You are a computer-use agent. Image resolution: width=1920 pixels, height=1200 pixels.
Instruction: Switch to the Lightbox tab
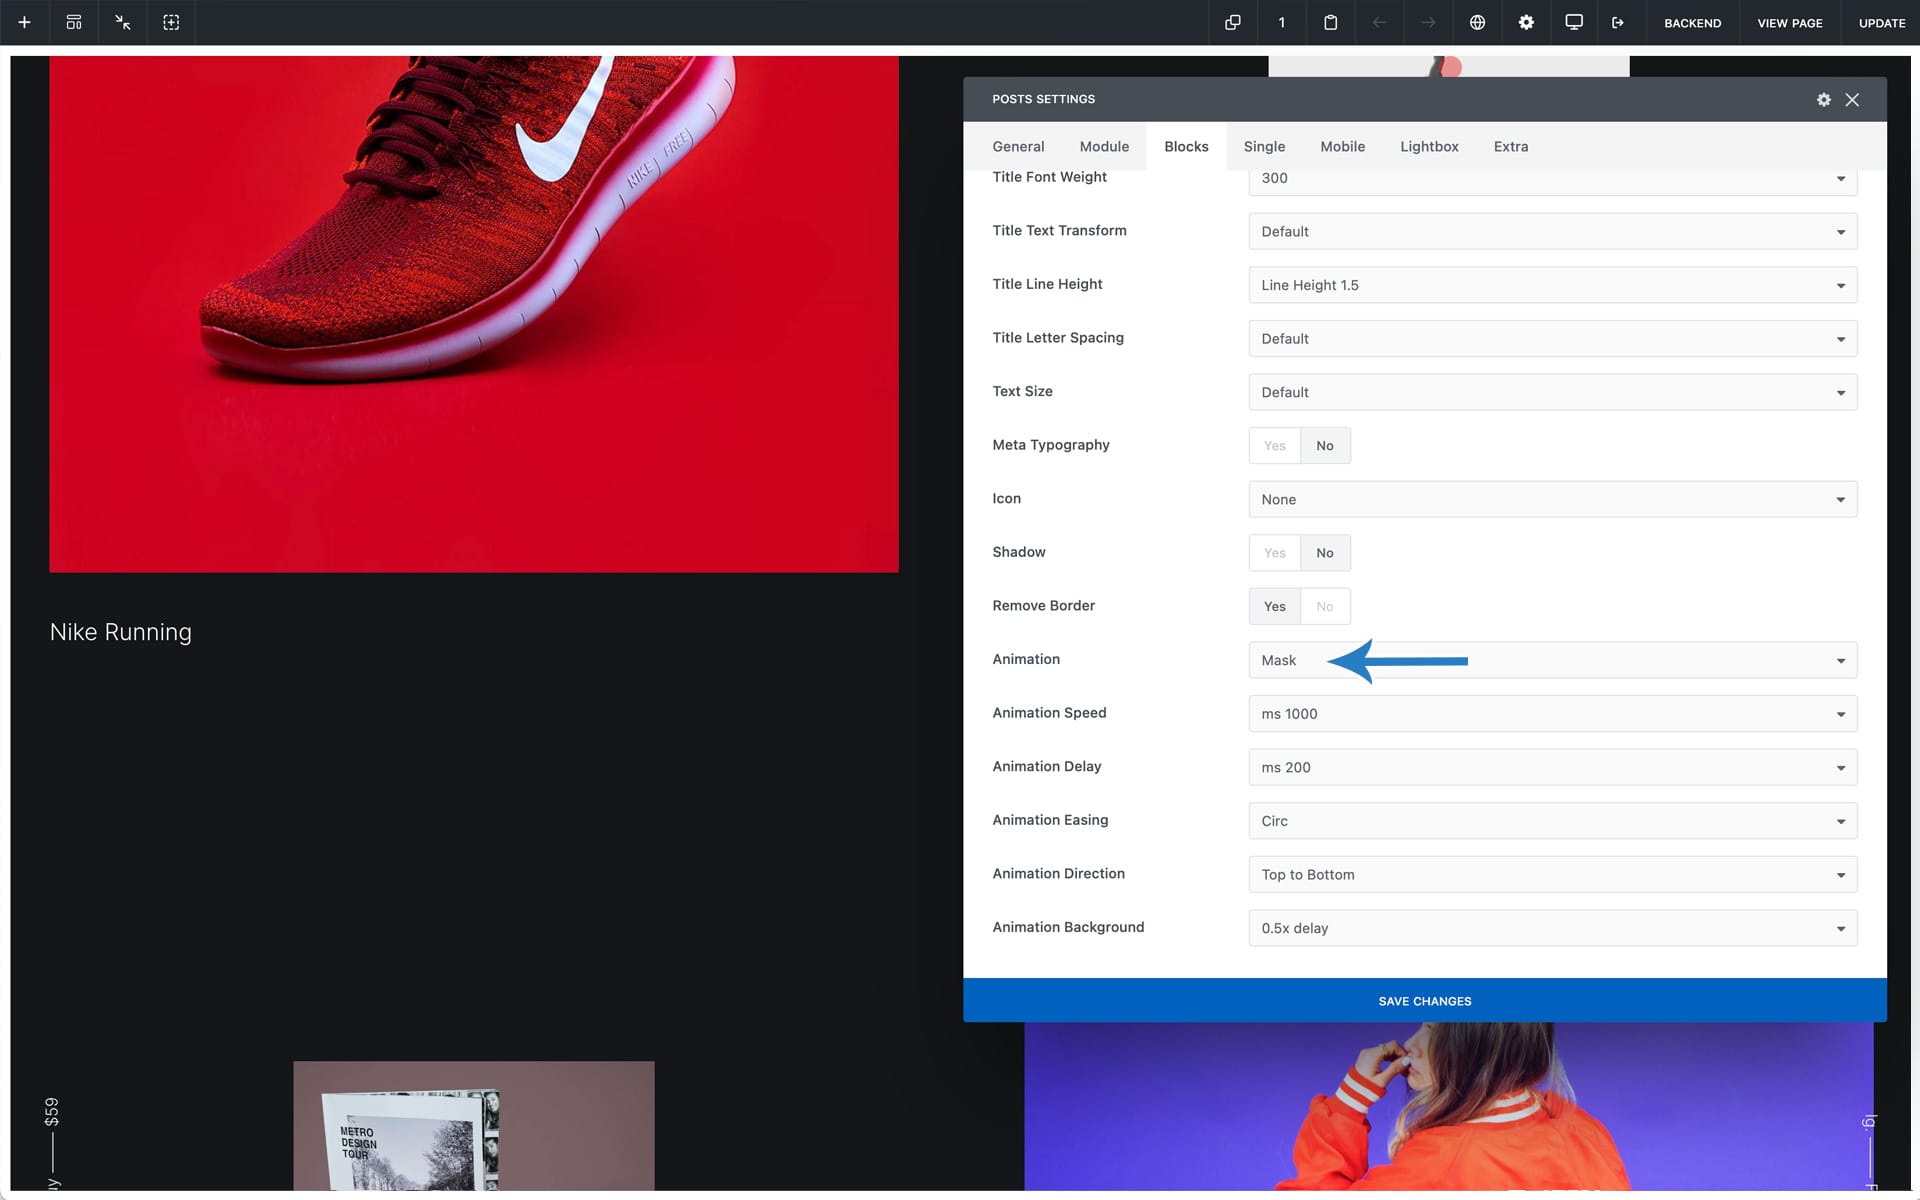[x=1428, y=146]
